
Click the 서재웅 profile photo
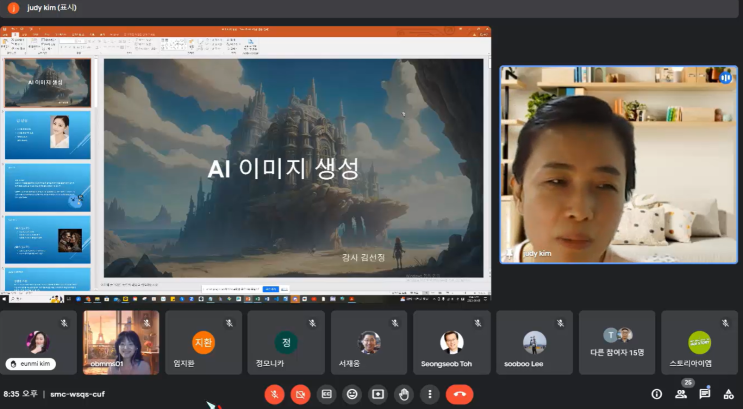369,342
